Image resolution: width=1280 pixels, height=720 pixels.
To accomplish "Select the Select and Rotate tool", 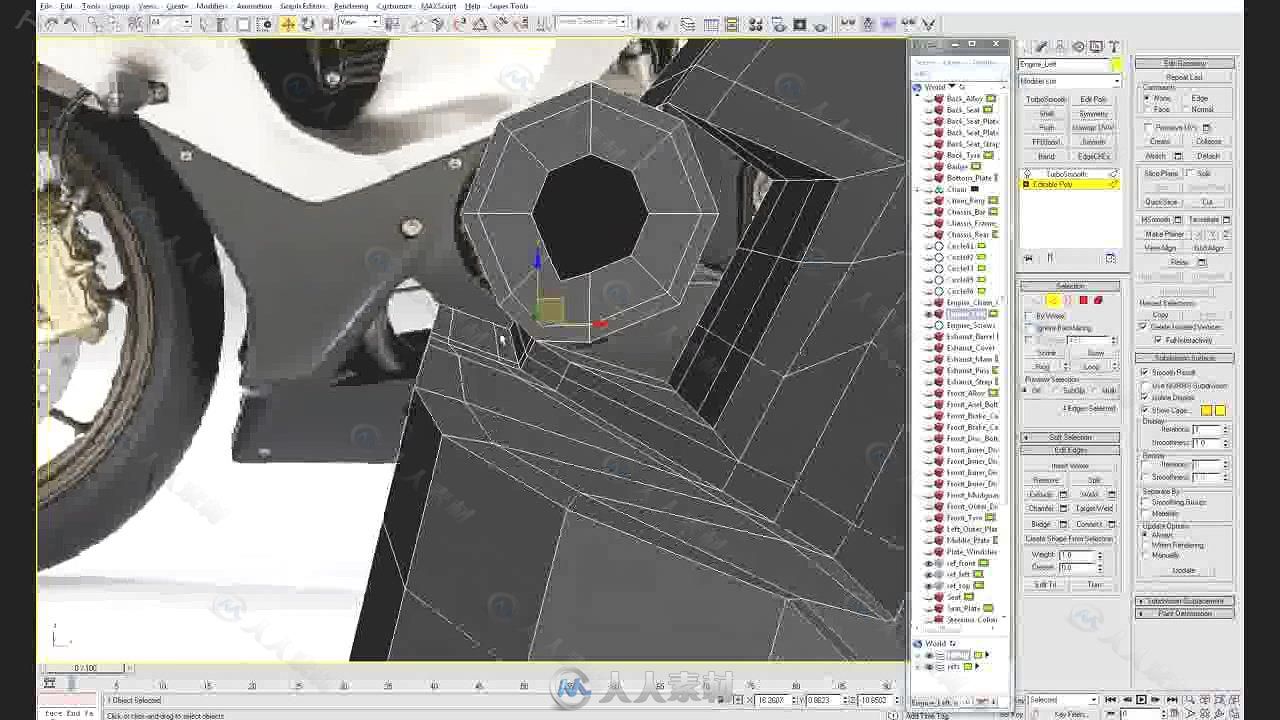I will (307, 24).
